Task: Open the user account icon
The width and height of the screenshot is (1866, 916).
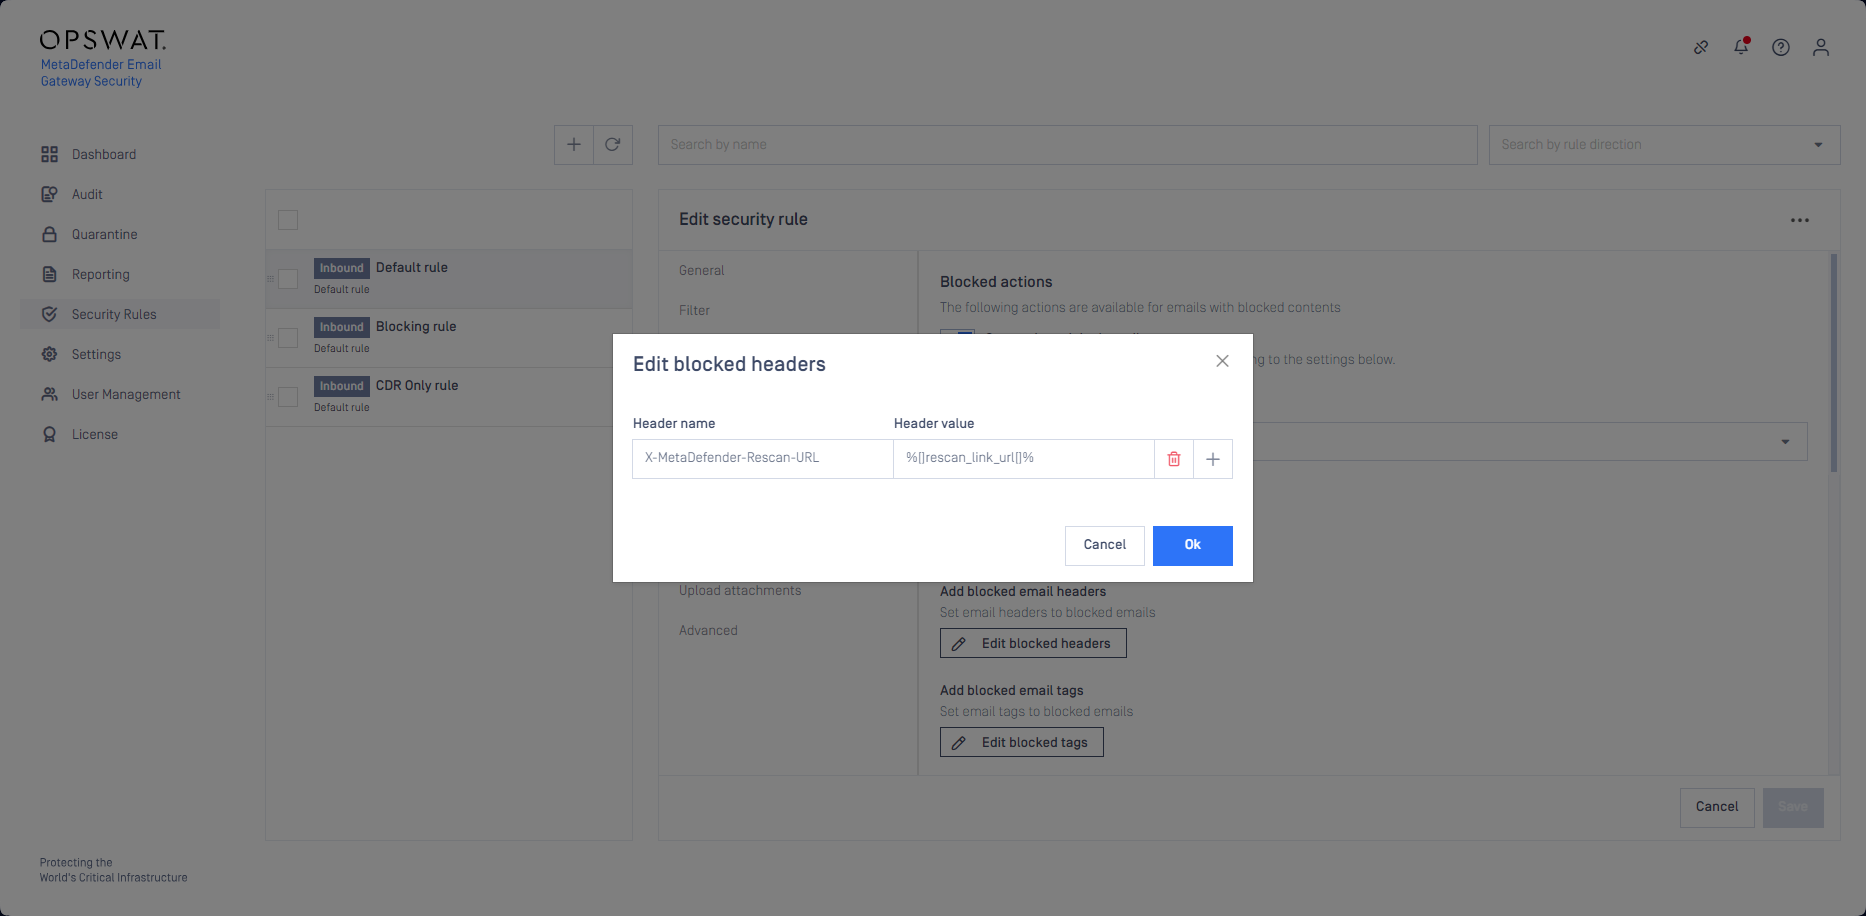Action: click(x=1821, y=47)
